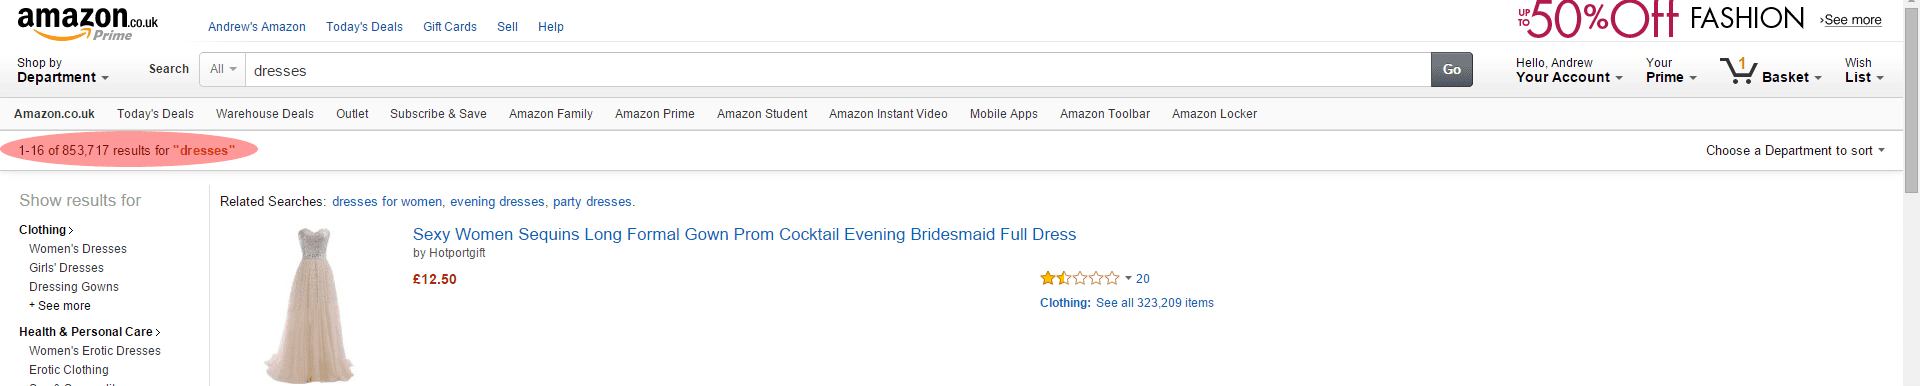This screenshot has height=386, width=1920.
Task: Click the vertical page scrollbar
Action: click(x=1911, y=193)
